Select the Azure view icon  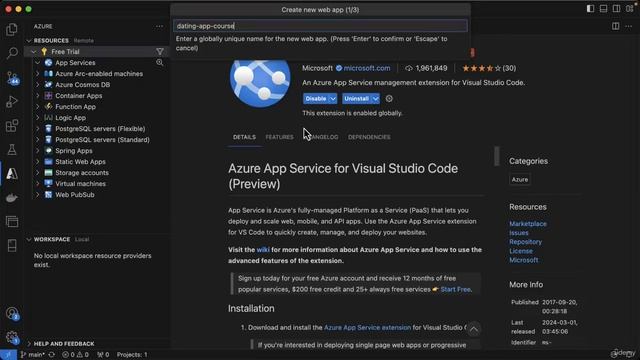click(12, 174)
